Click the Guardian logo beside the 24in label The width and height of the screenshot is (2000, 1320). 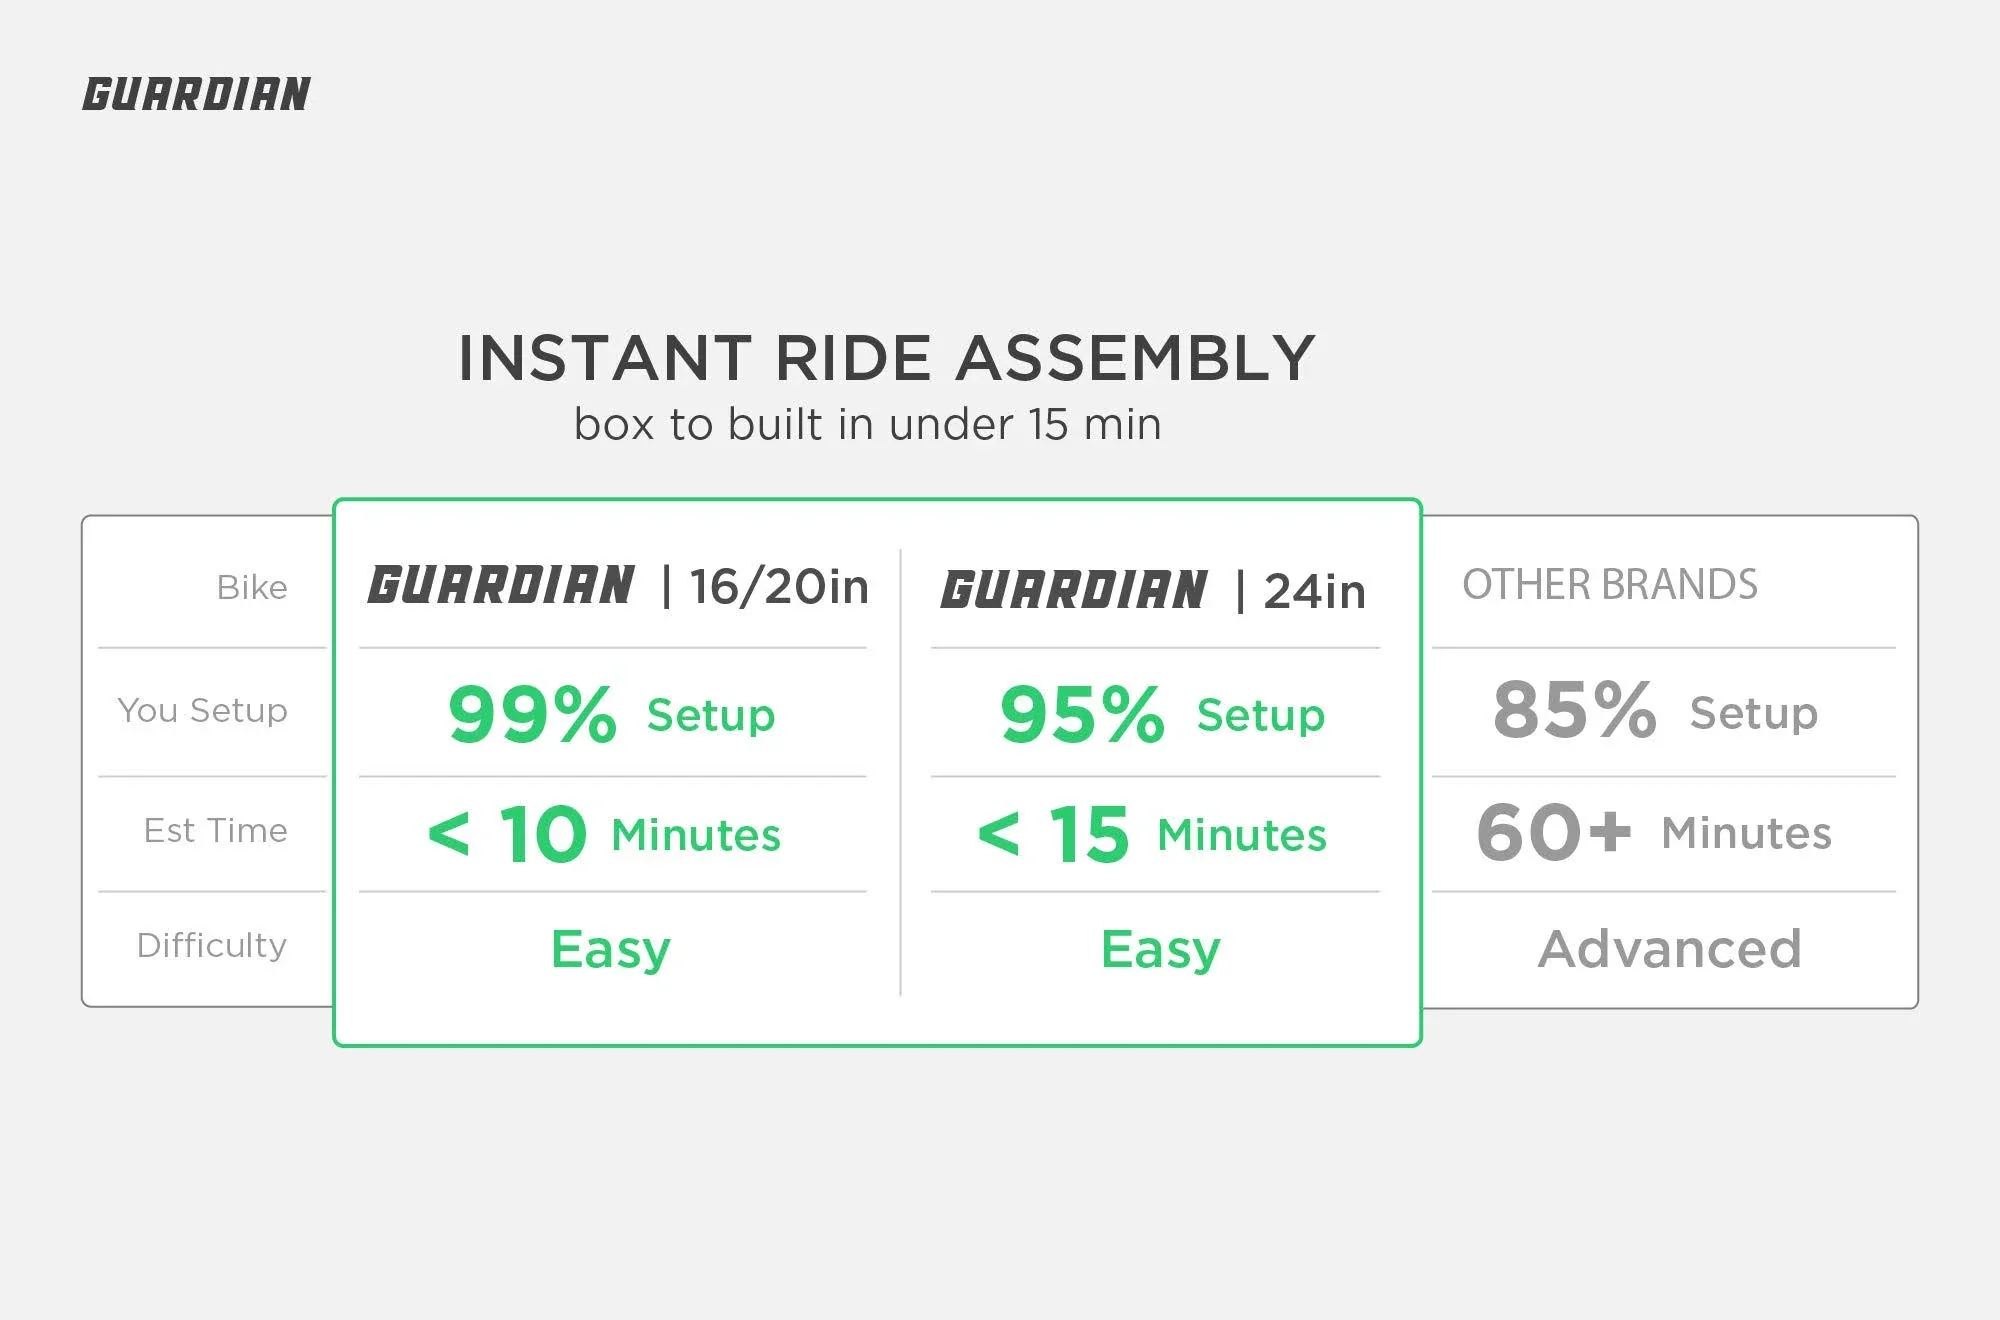(x=1074, y=589)
